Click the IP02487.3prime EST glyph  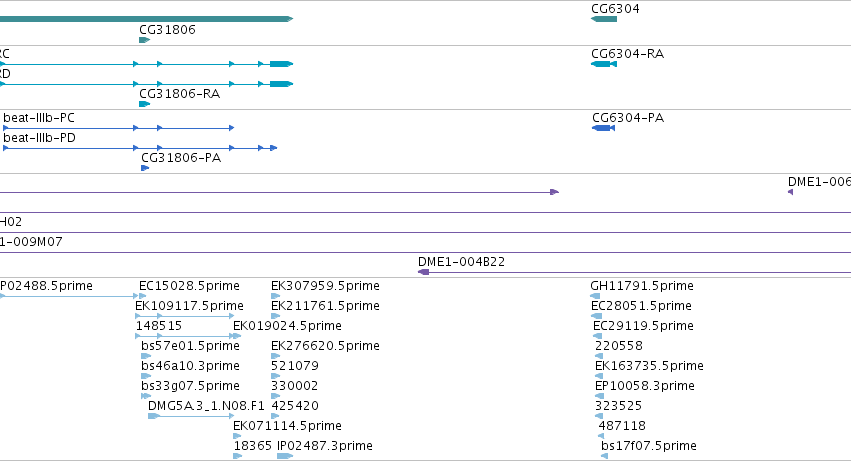(x=285, y=456)
